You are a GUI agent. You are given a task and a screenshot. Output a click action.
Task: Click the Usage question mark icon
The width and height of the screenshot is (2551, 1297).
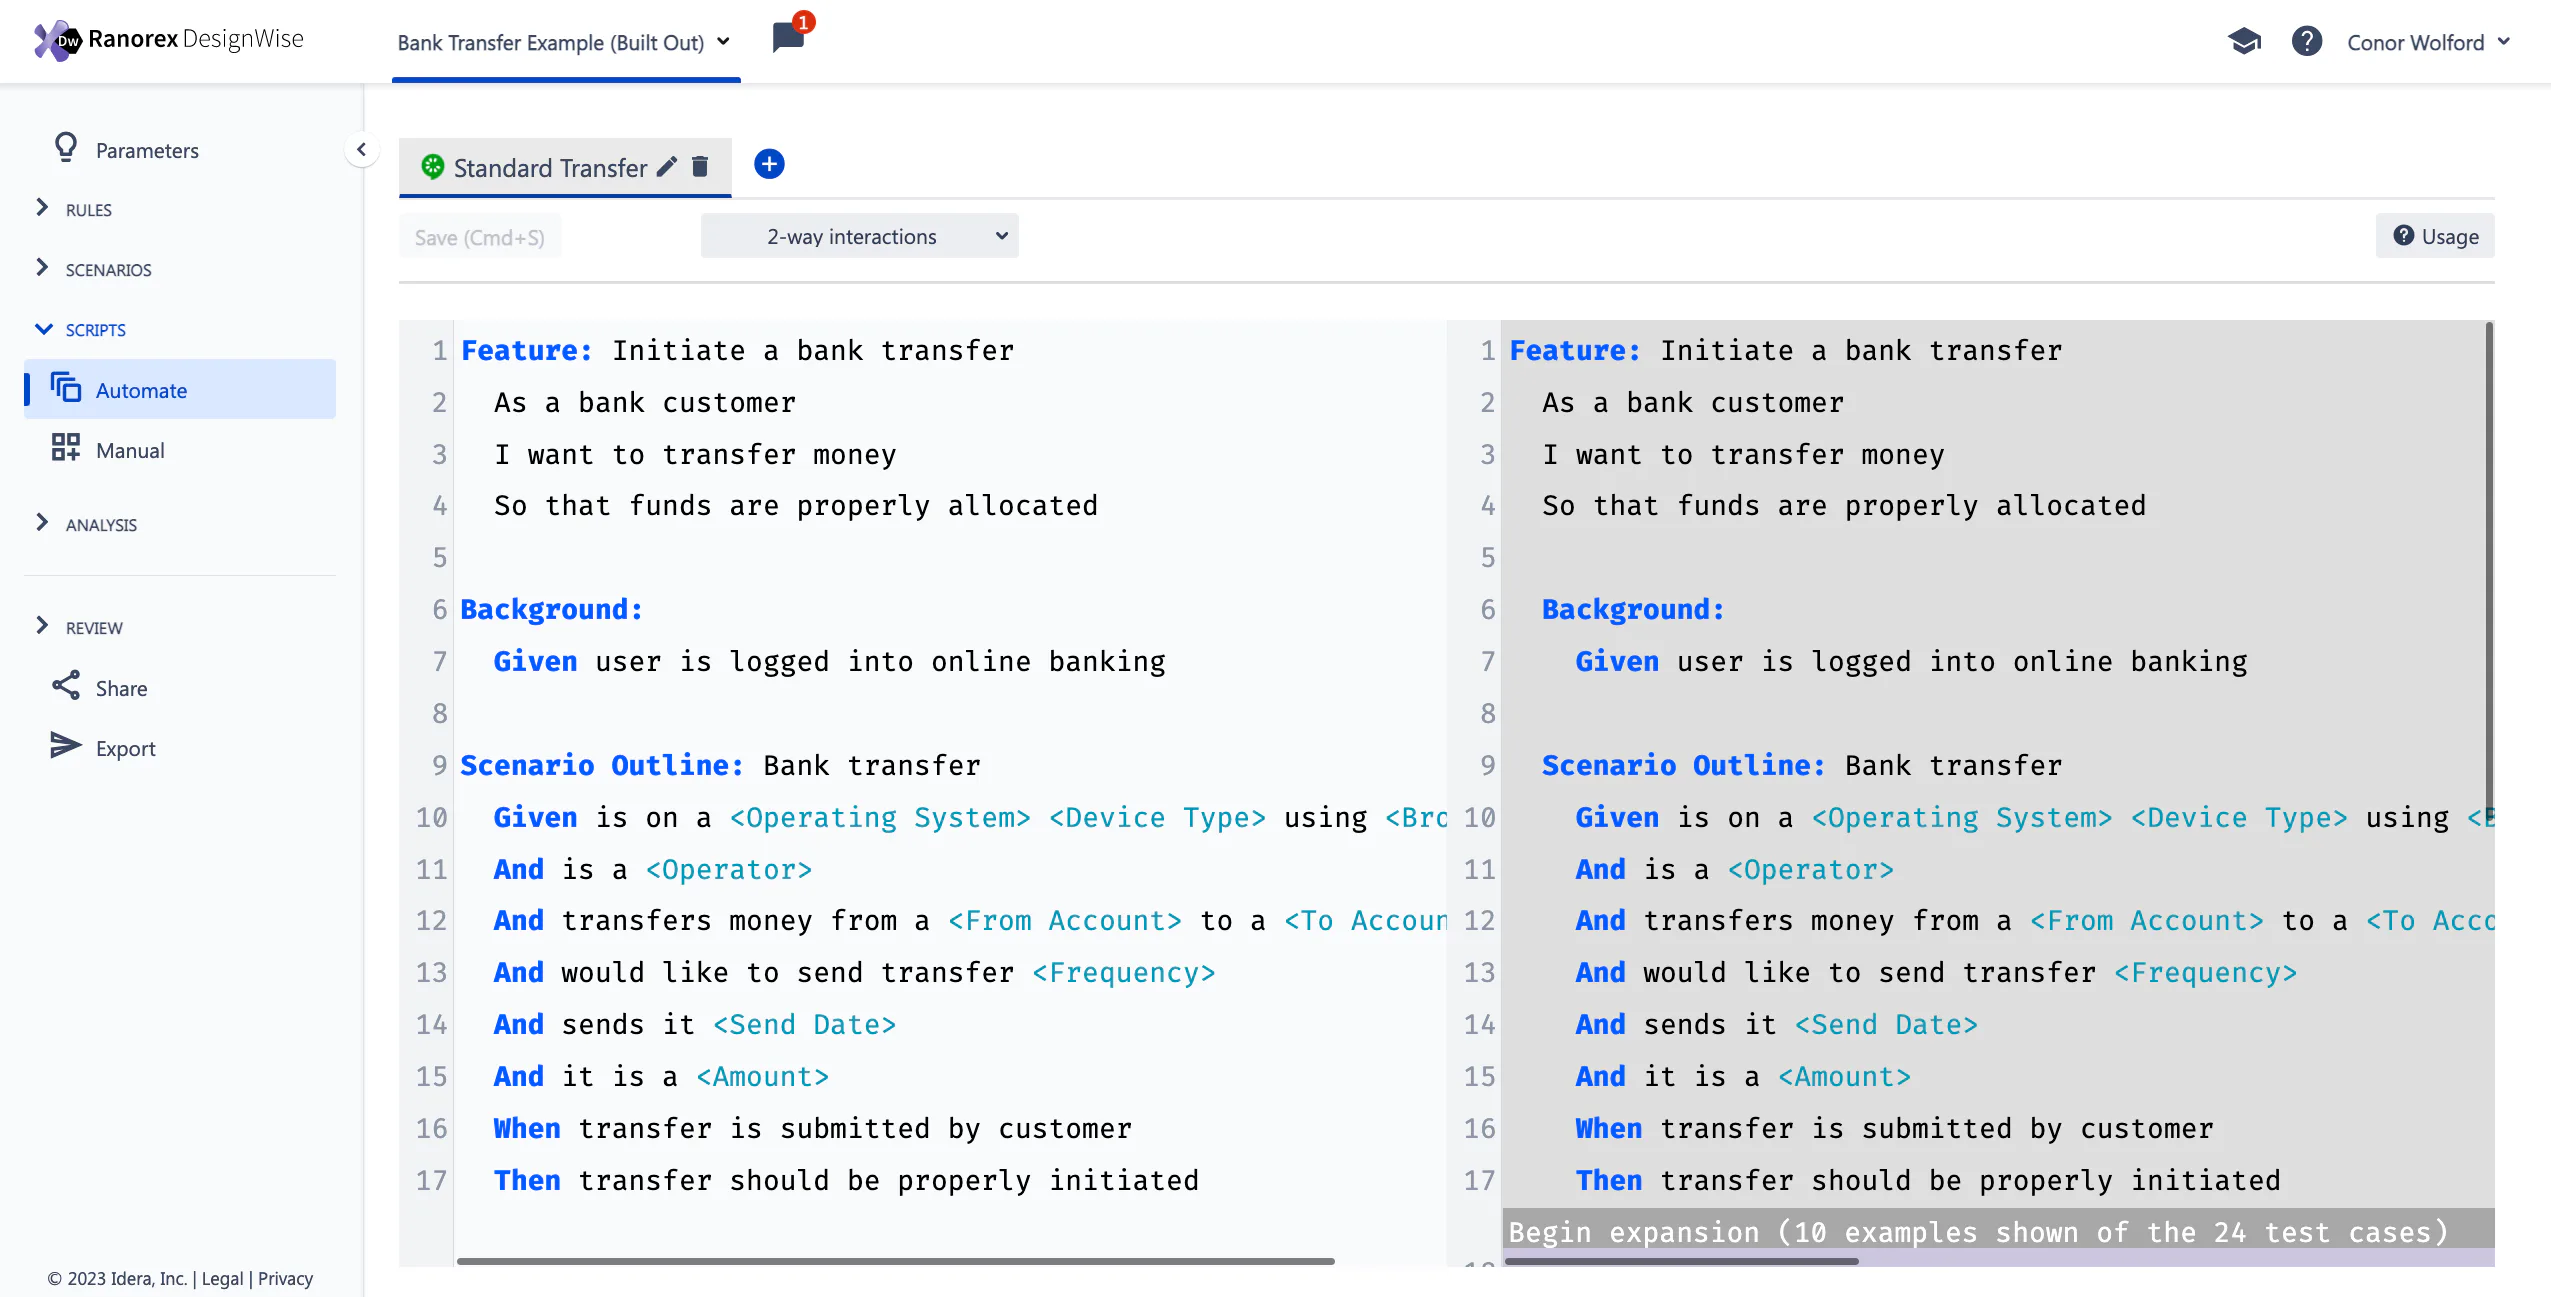pos(2403,236)
